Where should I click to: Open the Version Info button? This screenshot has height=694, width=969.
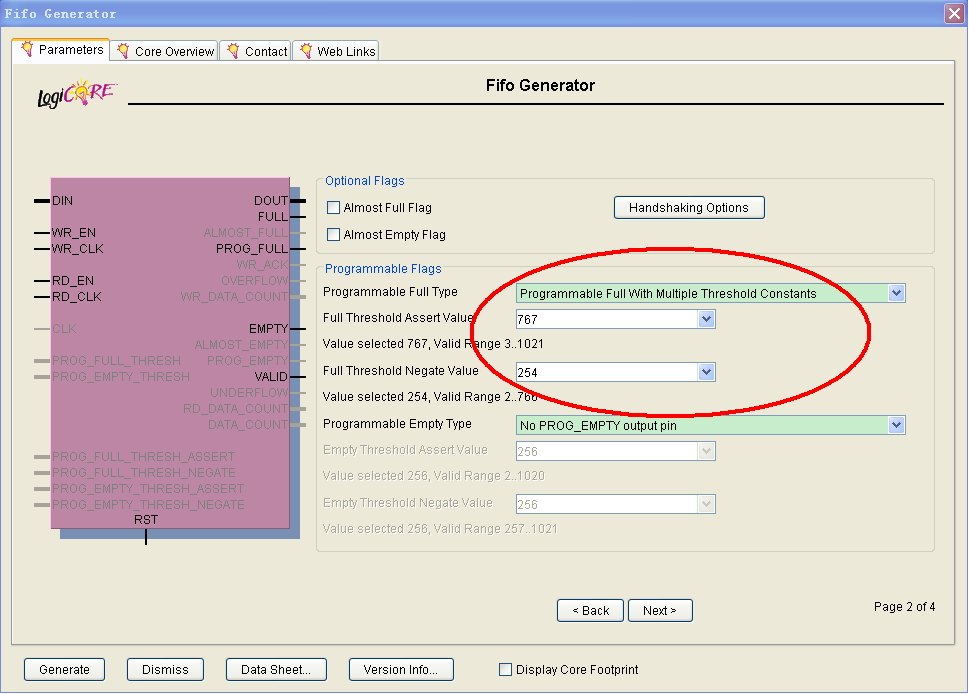(401, 670)
